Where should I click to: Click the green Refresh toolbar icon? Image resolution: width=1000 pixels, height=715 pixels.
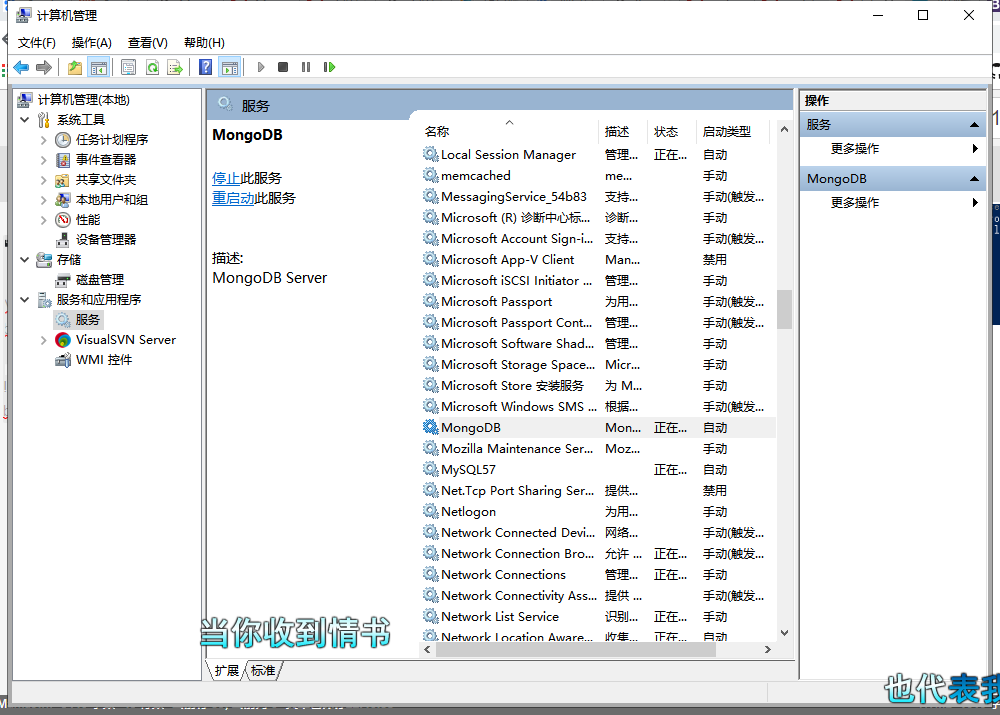pos(152,67)
